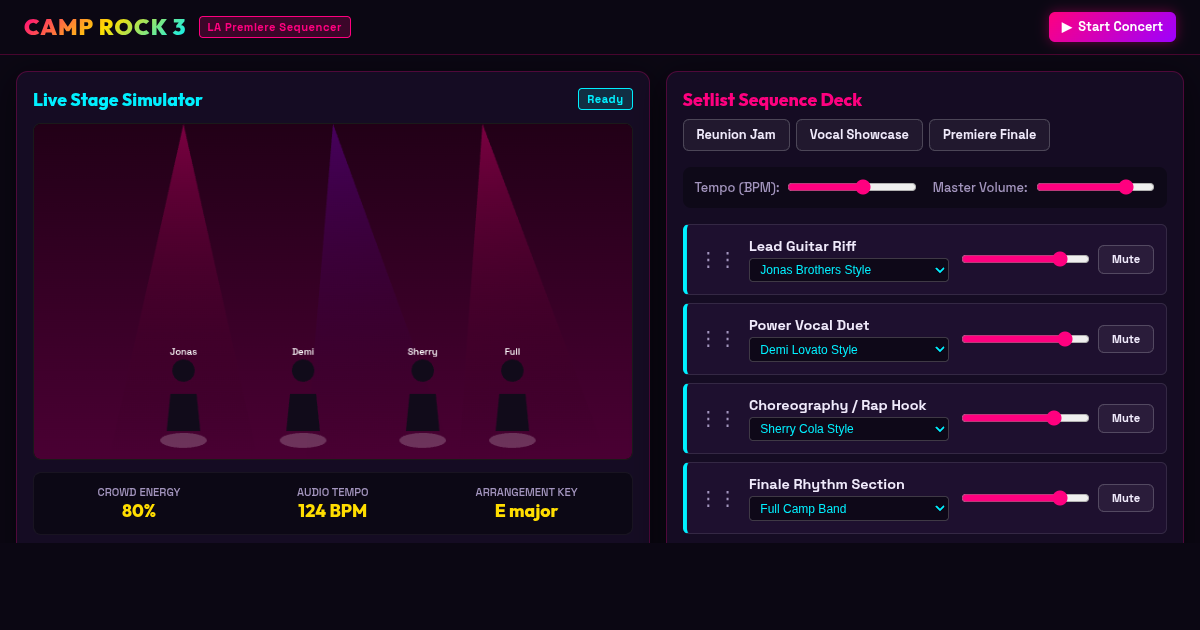Click drag handle for Finale Rhythm Section track
This screenshot has height=630, width=1200.
click(718, 498)
